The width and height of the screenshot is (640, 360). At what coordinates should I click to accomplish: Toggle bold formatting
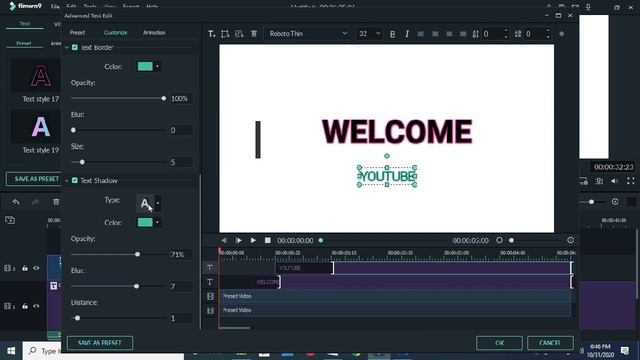point(392,34)
